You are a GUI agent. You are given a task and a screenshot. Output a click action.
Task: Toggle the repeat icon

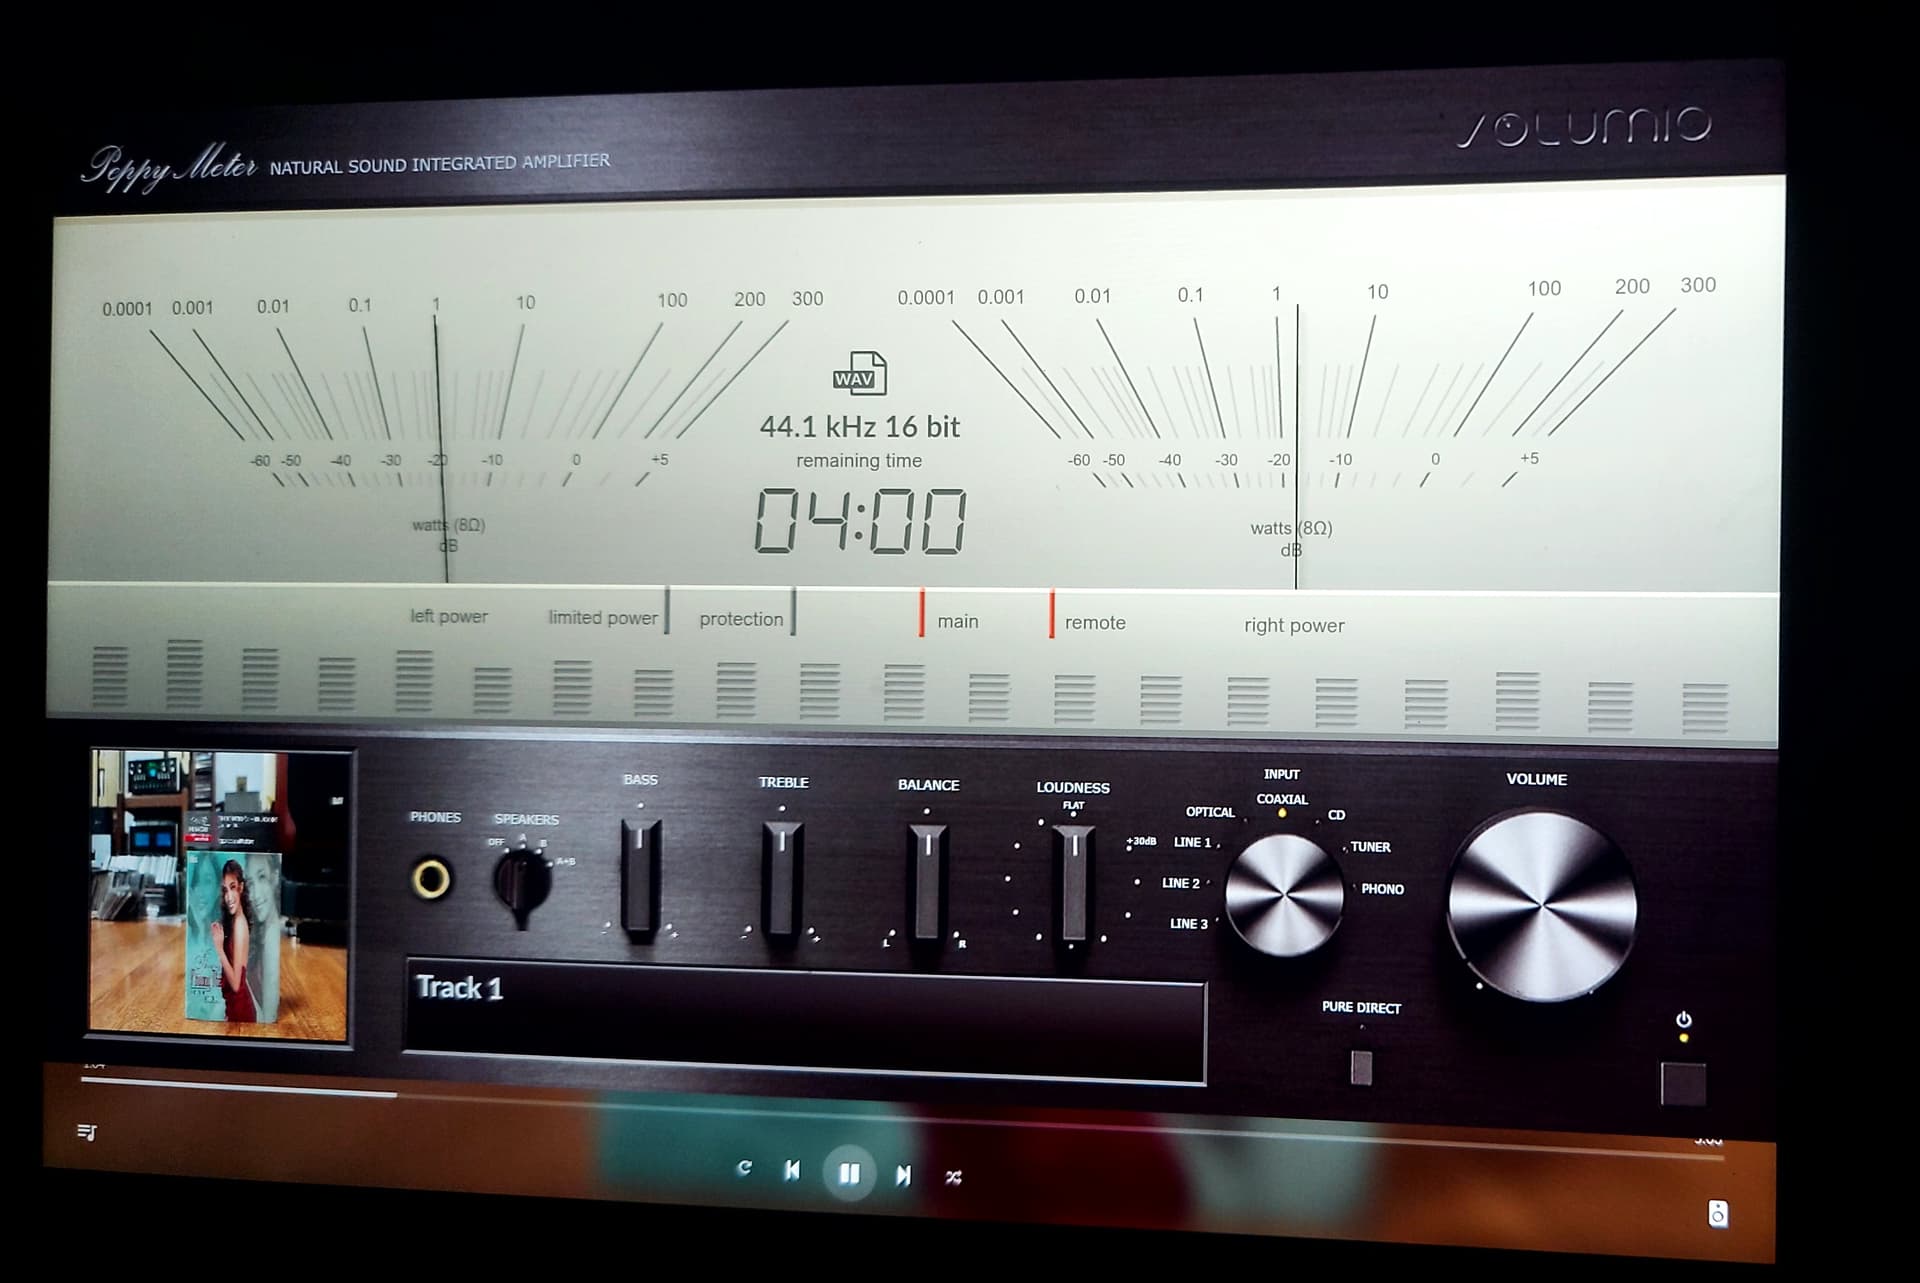pos(743,1168)
